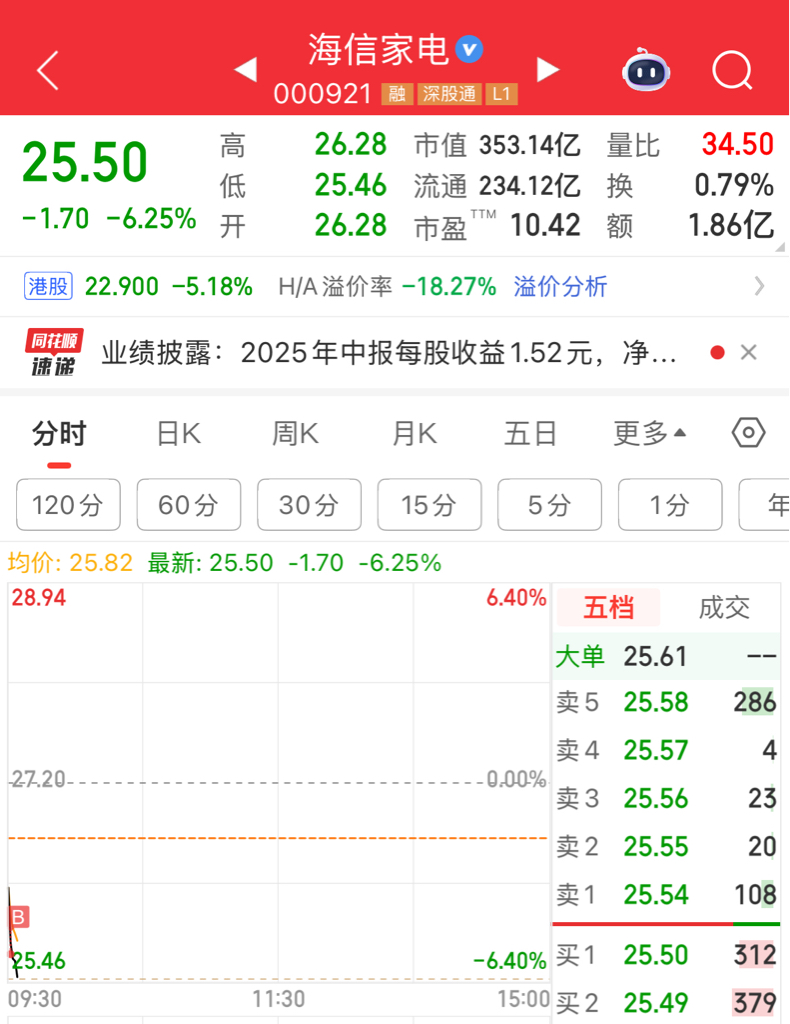Tap the 市盈 TTM 10.42 value
Screen dimensions: 790x1024
[545, 226]
